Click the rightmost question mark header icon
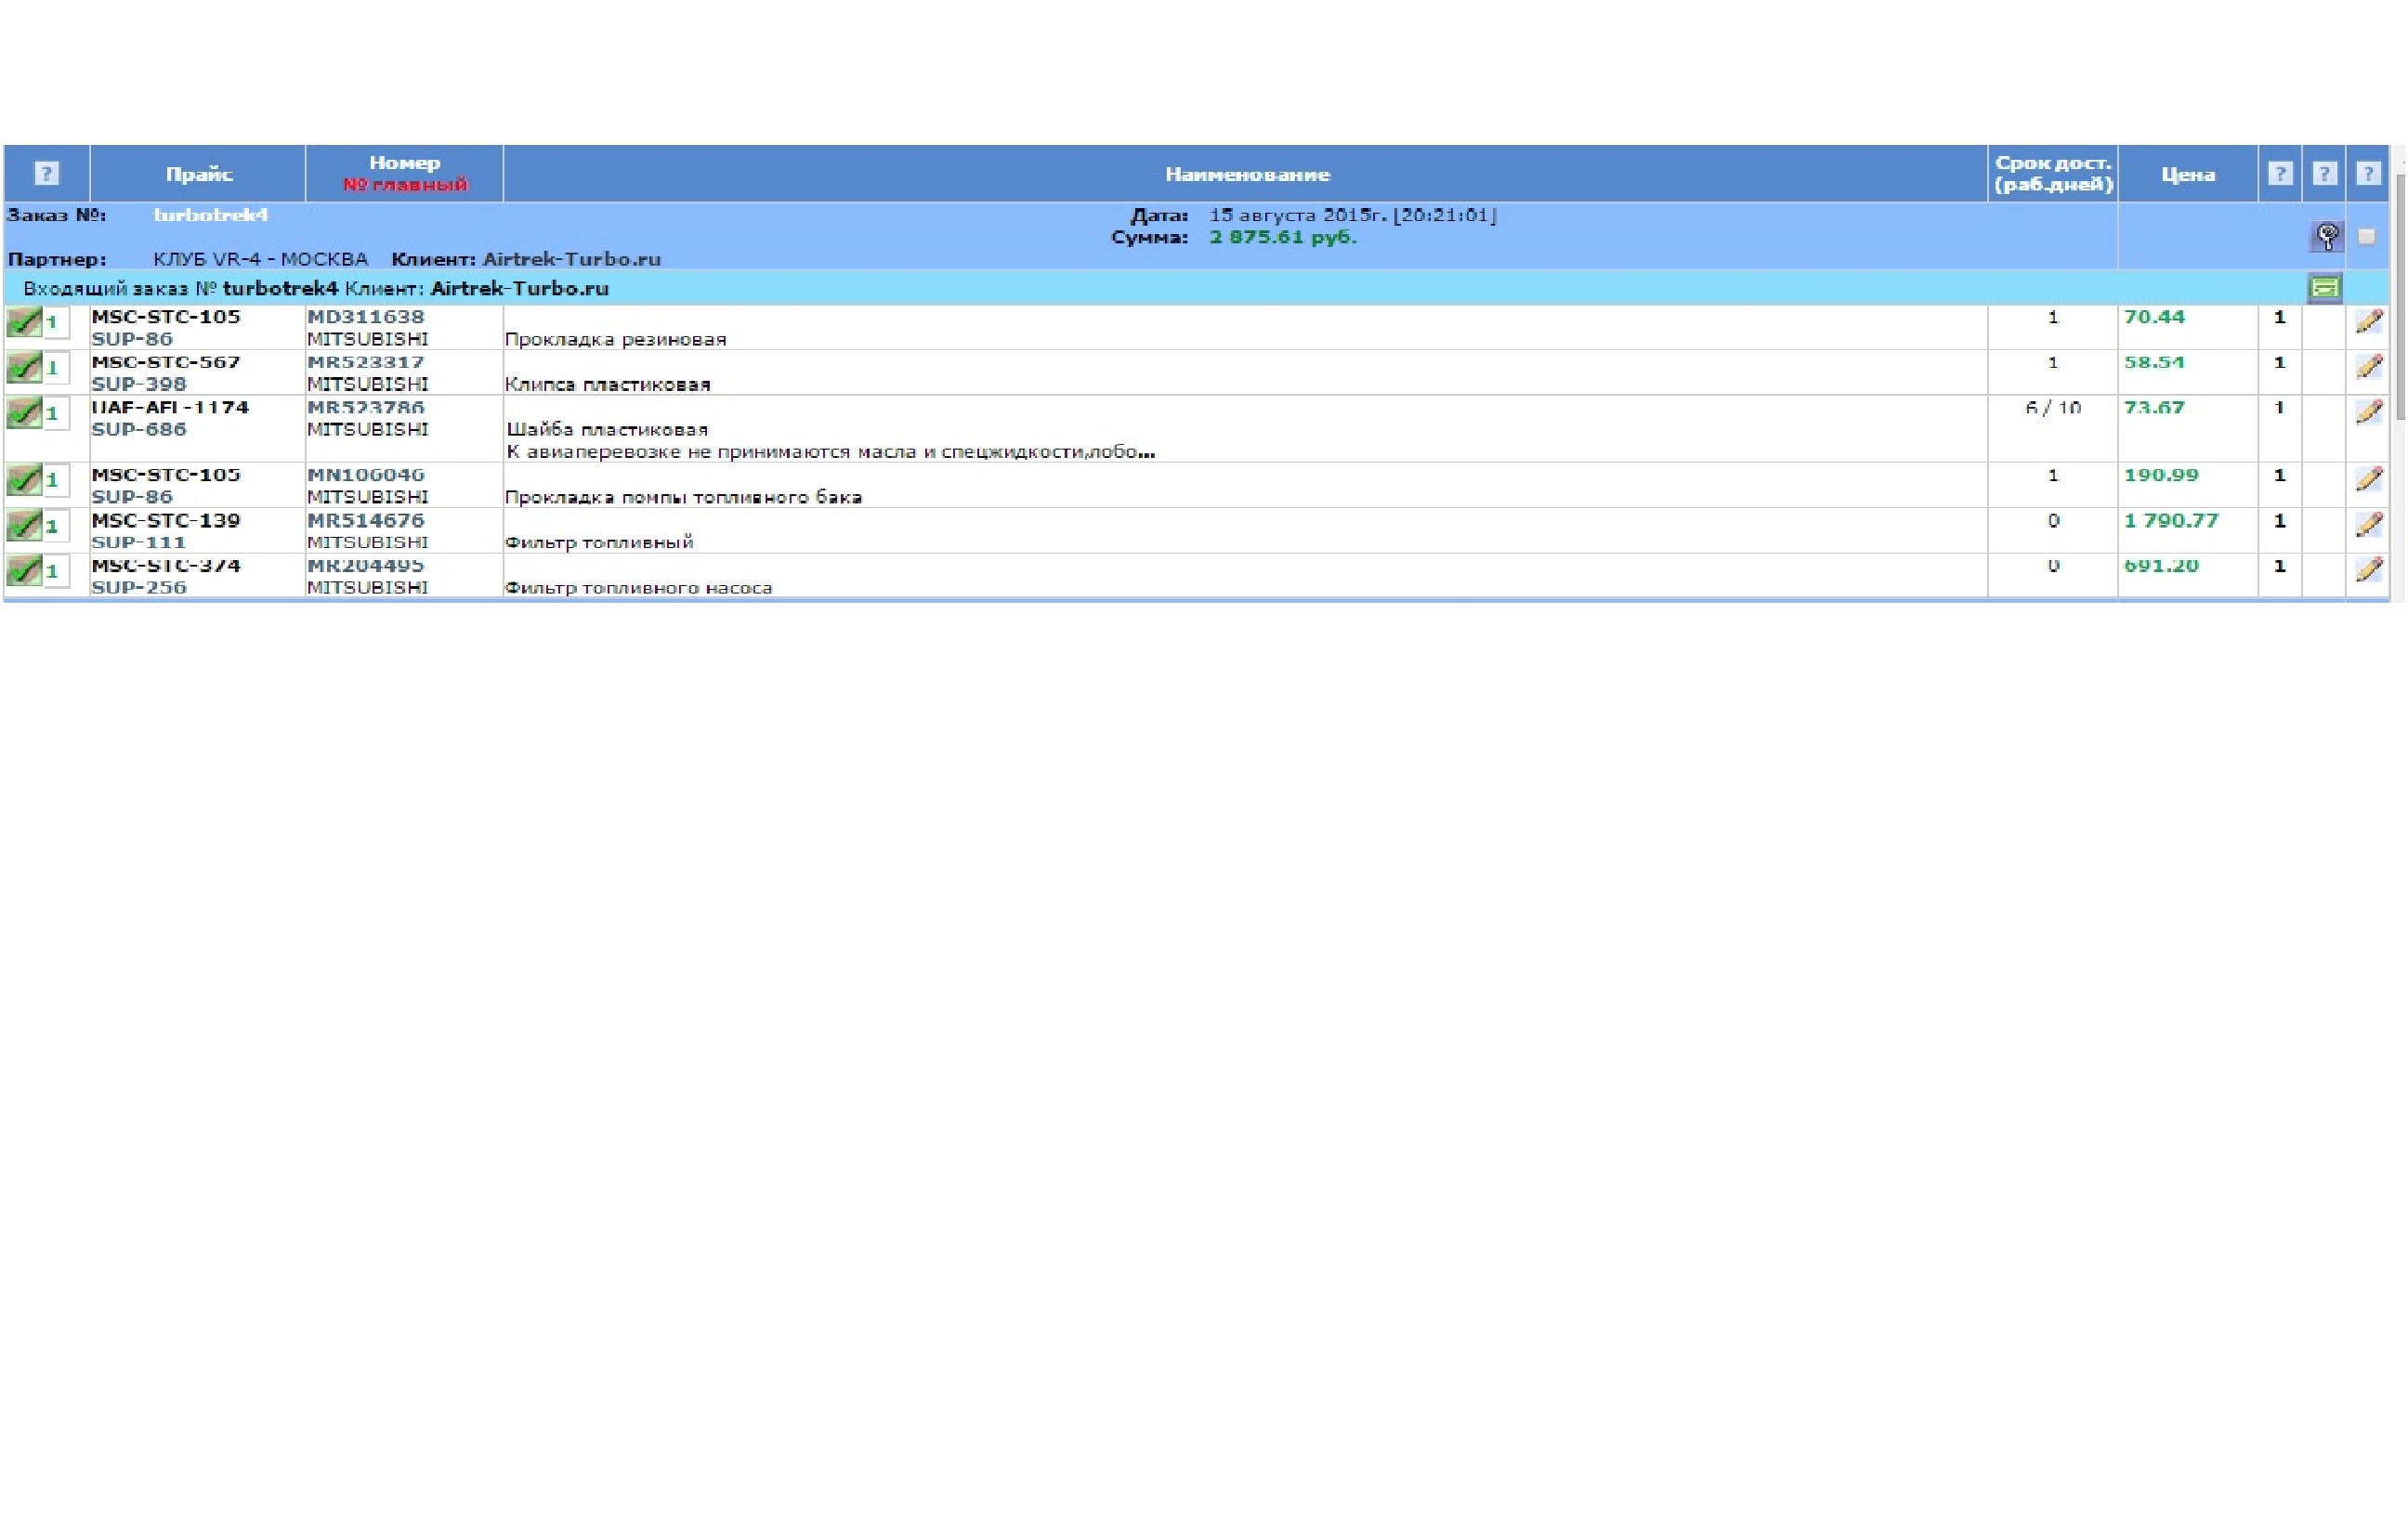The image size is (2408, 1527). pyautogui.click(x=2367, y=173)
